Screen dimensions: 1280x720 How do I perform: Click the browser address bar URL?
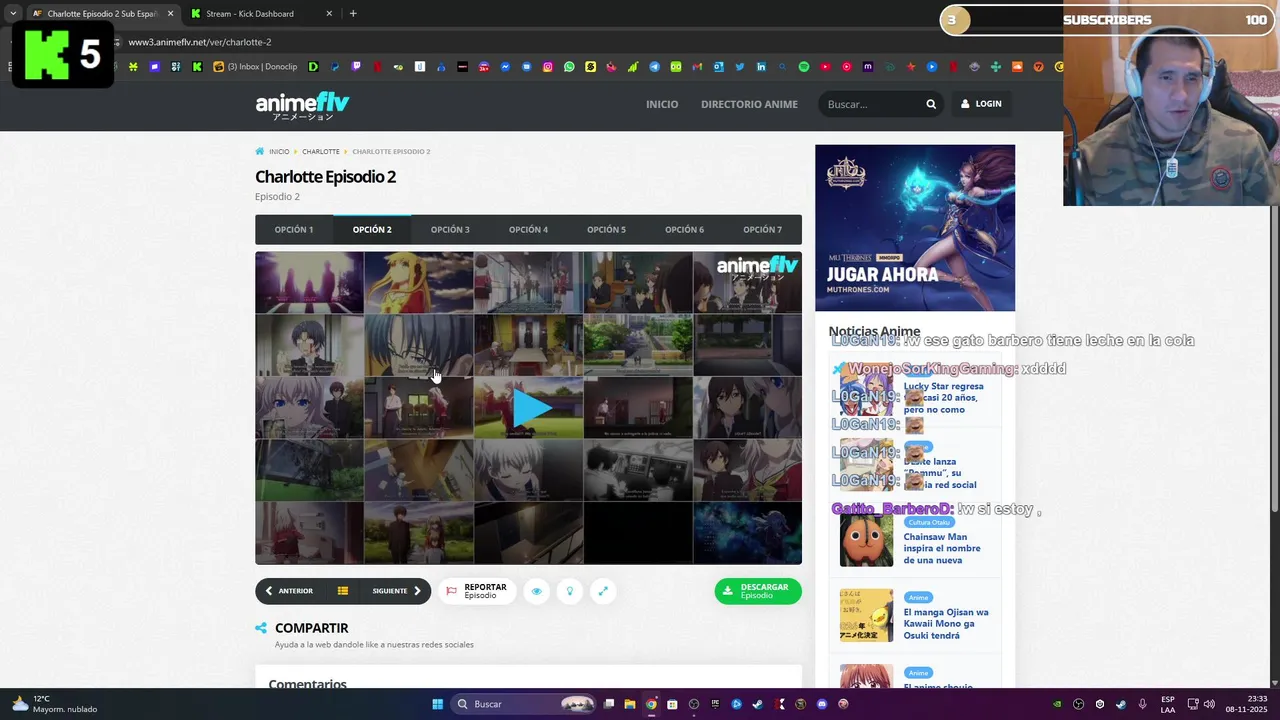(x=200, y=42)
